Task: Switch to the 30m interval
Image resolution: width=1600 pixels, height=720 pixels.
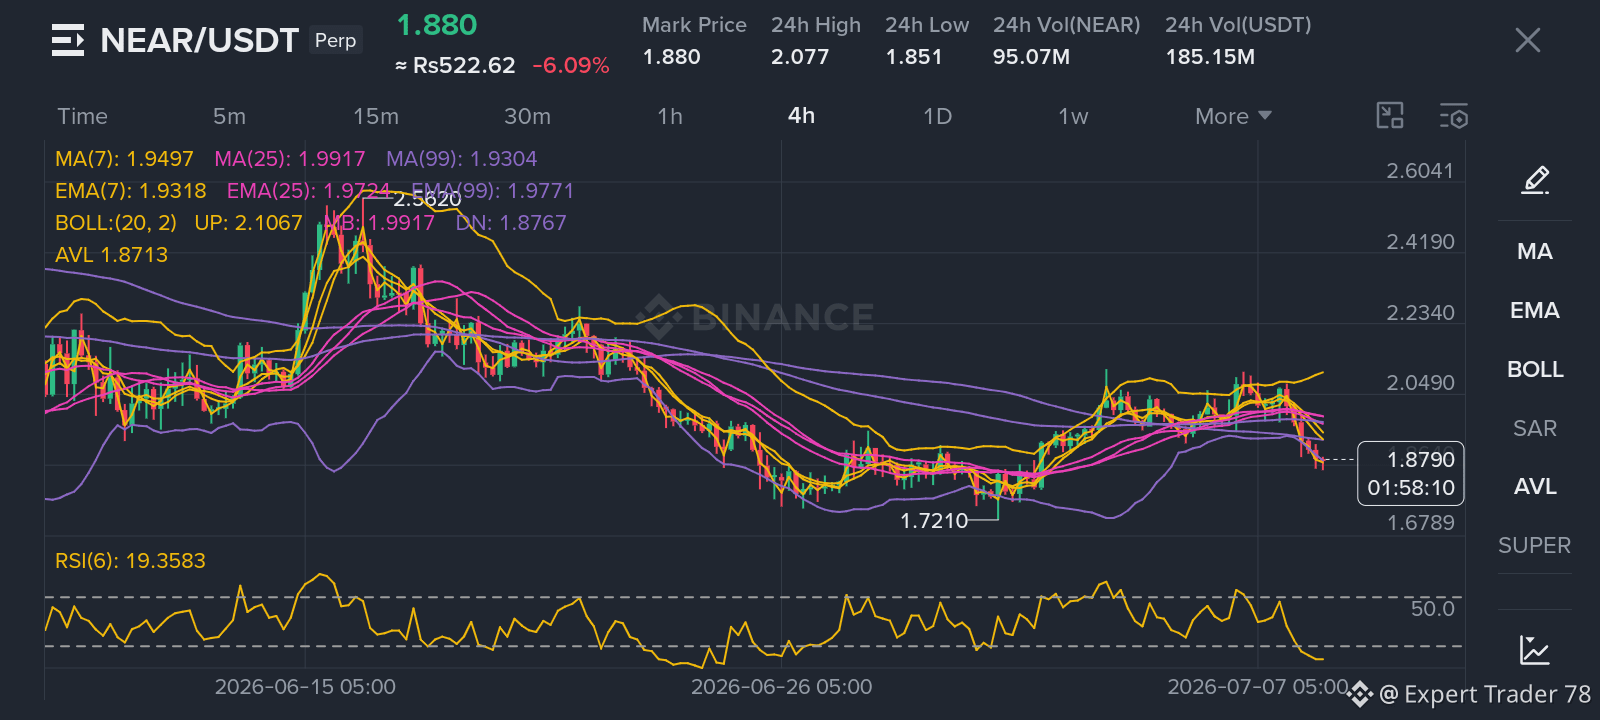Action: [527, 116]
